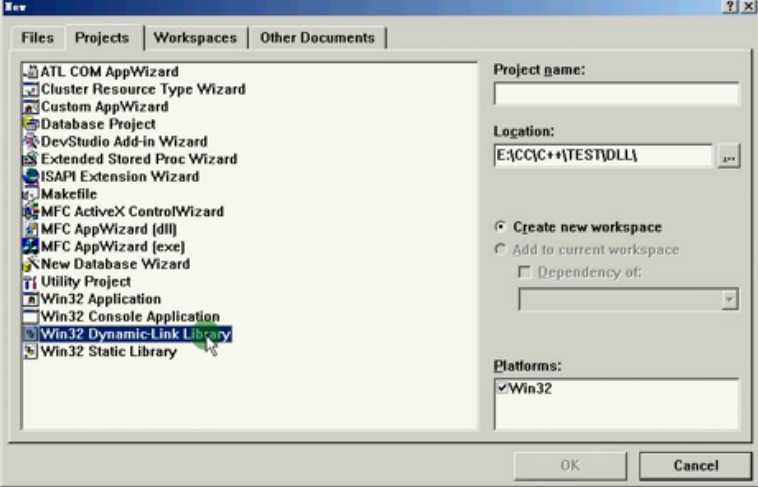This screenshot has height=487, width=758.
Task: Toggle the Dependency of checkbox
Action: coord(524,272)
